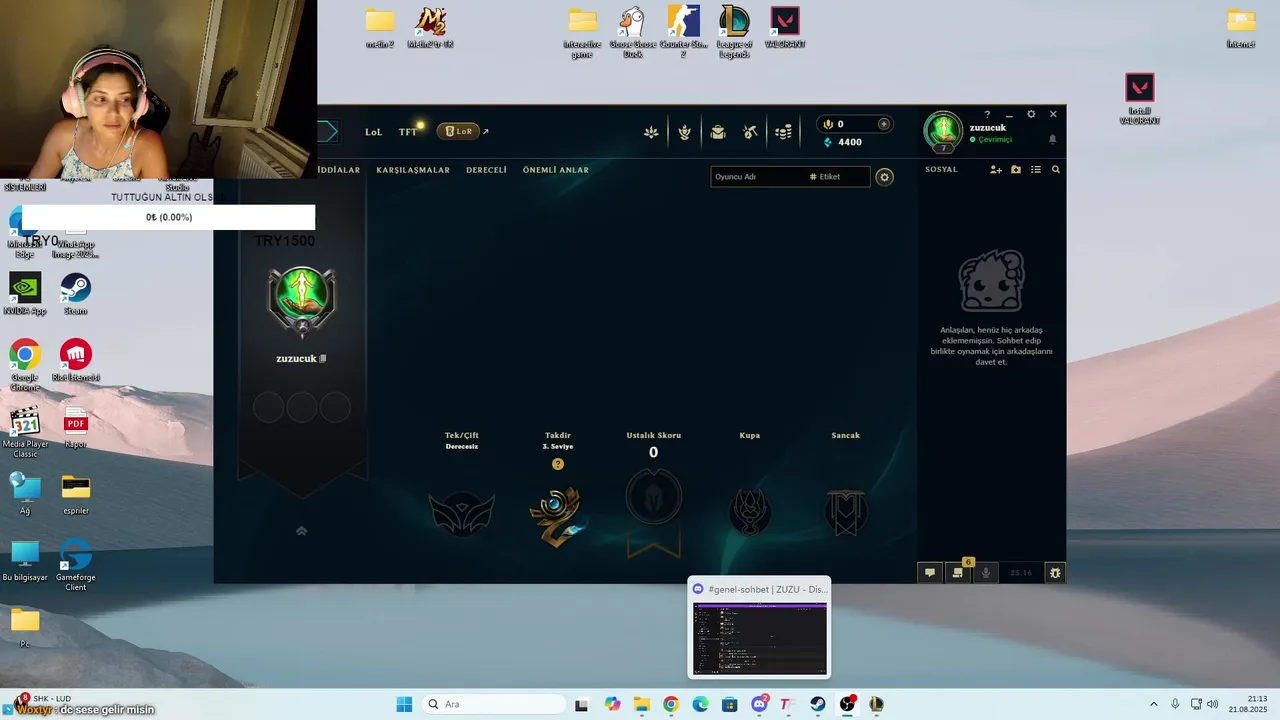This screenshot has width=1280, height=720.
Task: Click the new folder icon in social panel
Action: 1016,170
